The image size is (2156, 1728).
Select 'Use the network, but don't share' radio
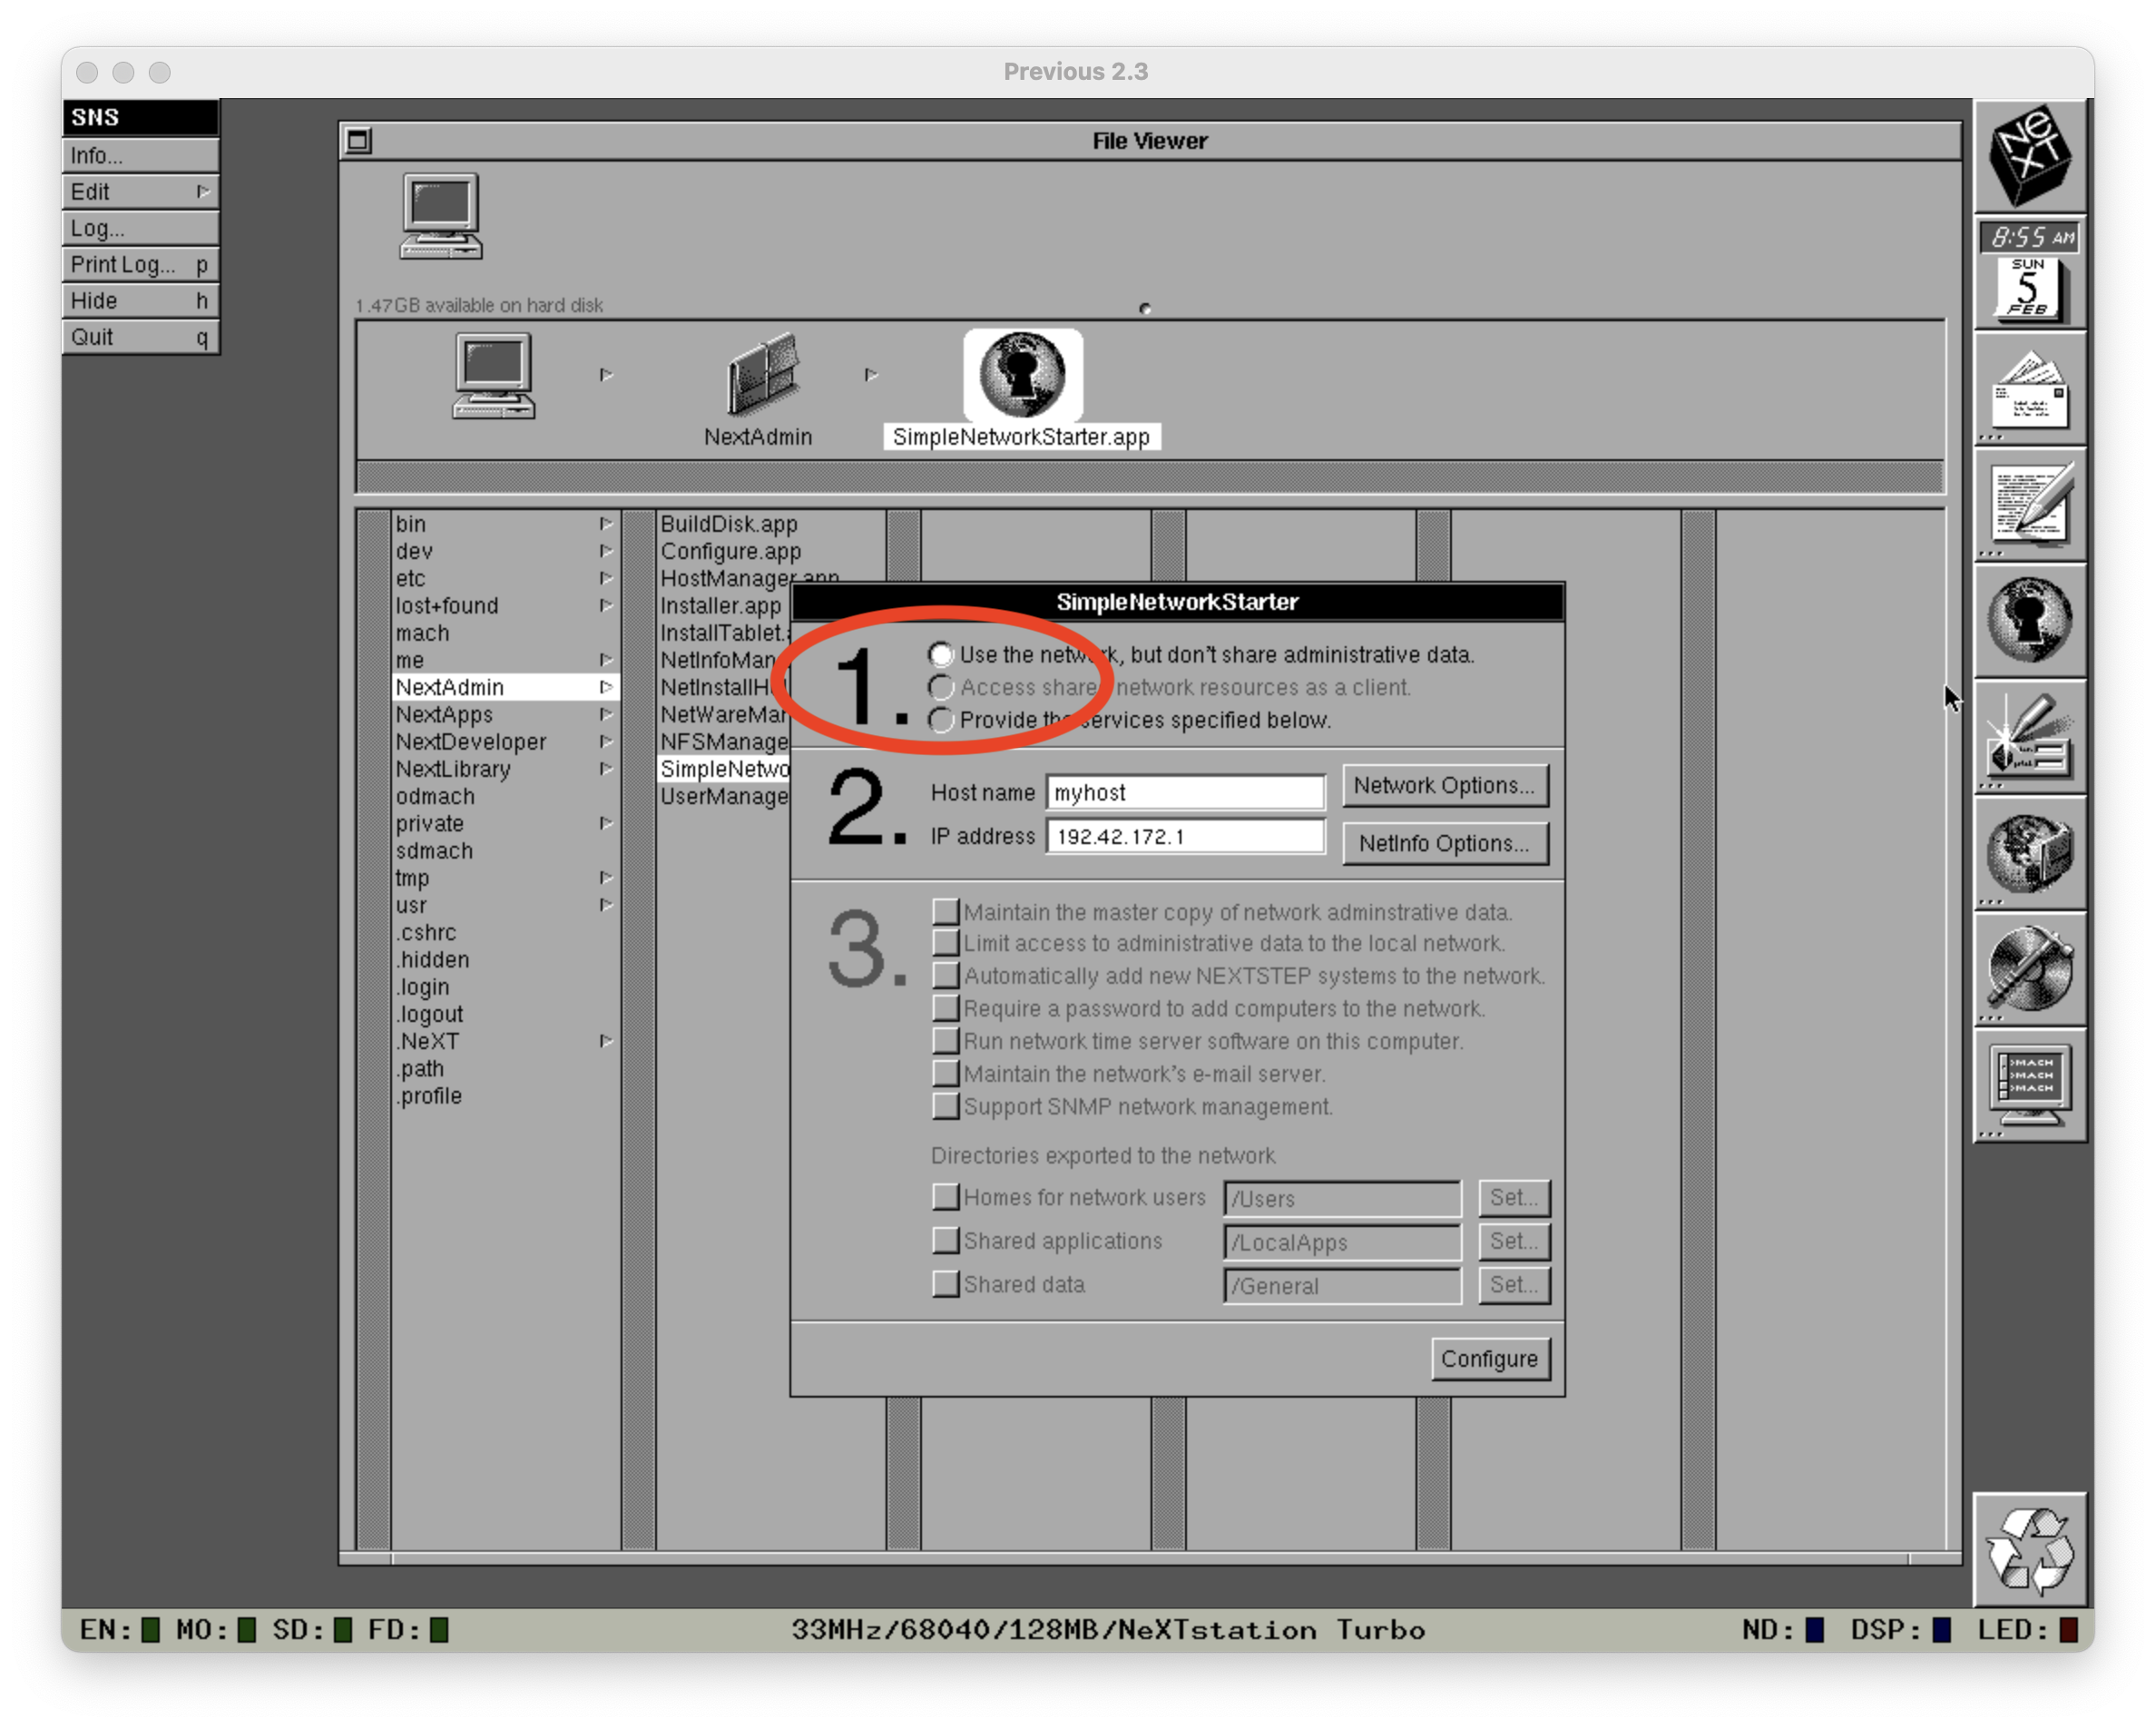[940, 655]
